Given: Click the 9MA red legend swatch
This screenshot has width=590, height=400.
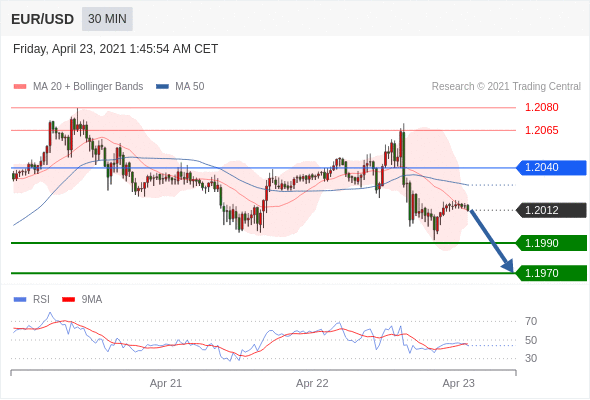Looking at the screenshot, I should pos(68,300).
